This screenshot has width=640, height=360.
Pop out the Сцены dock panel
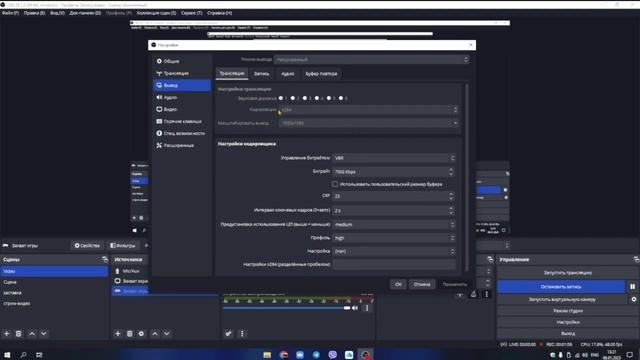click(x=105, y=259)
